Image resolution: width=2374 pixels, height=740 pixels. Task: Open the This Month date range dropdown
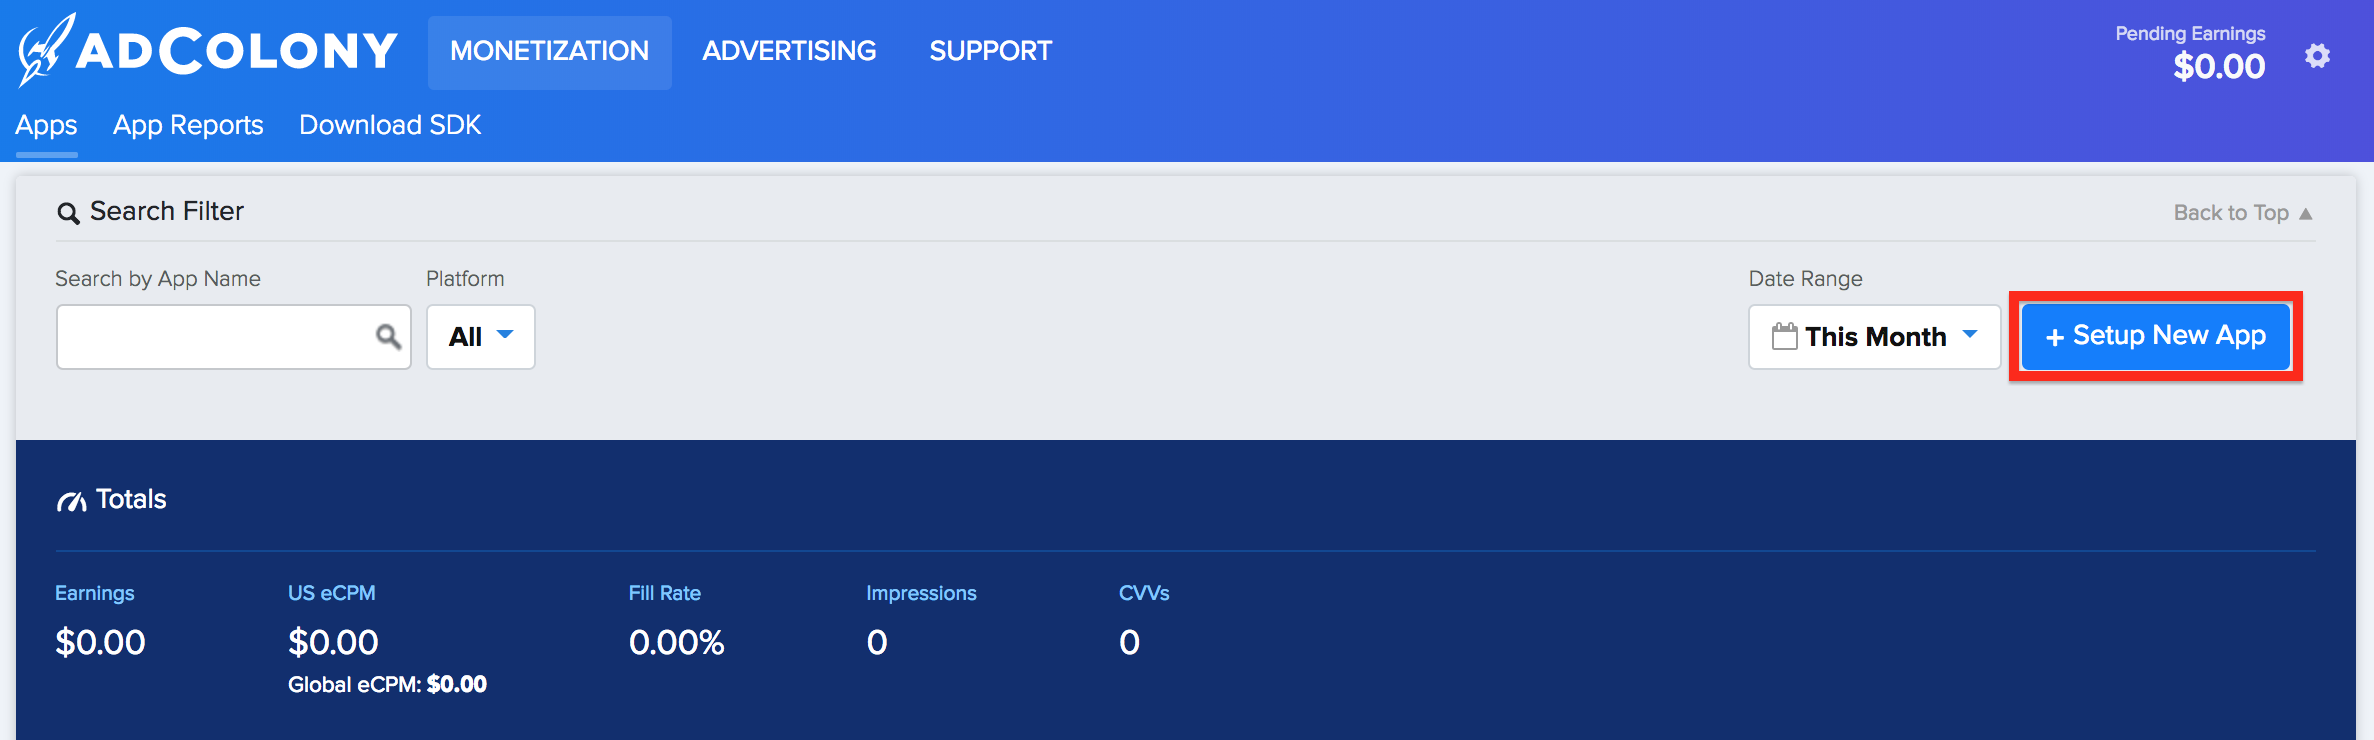pos(1874,337)
